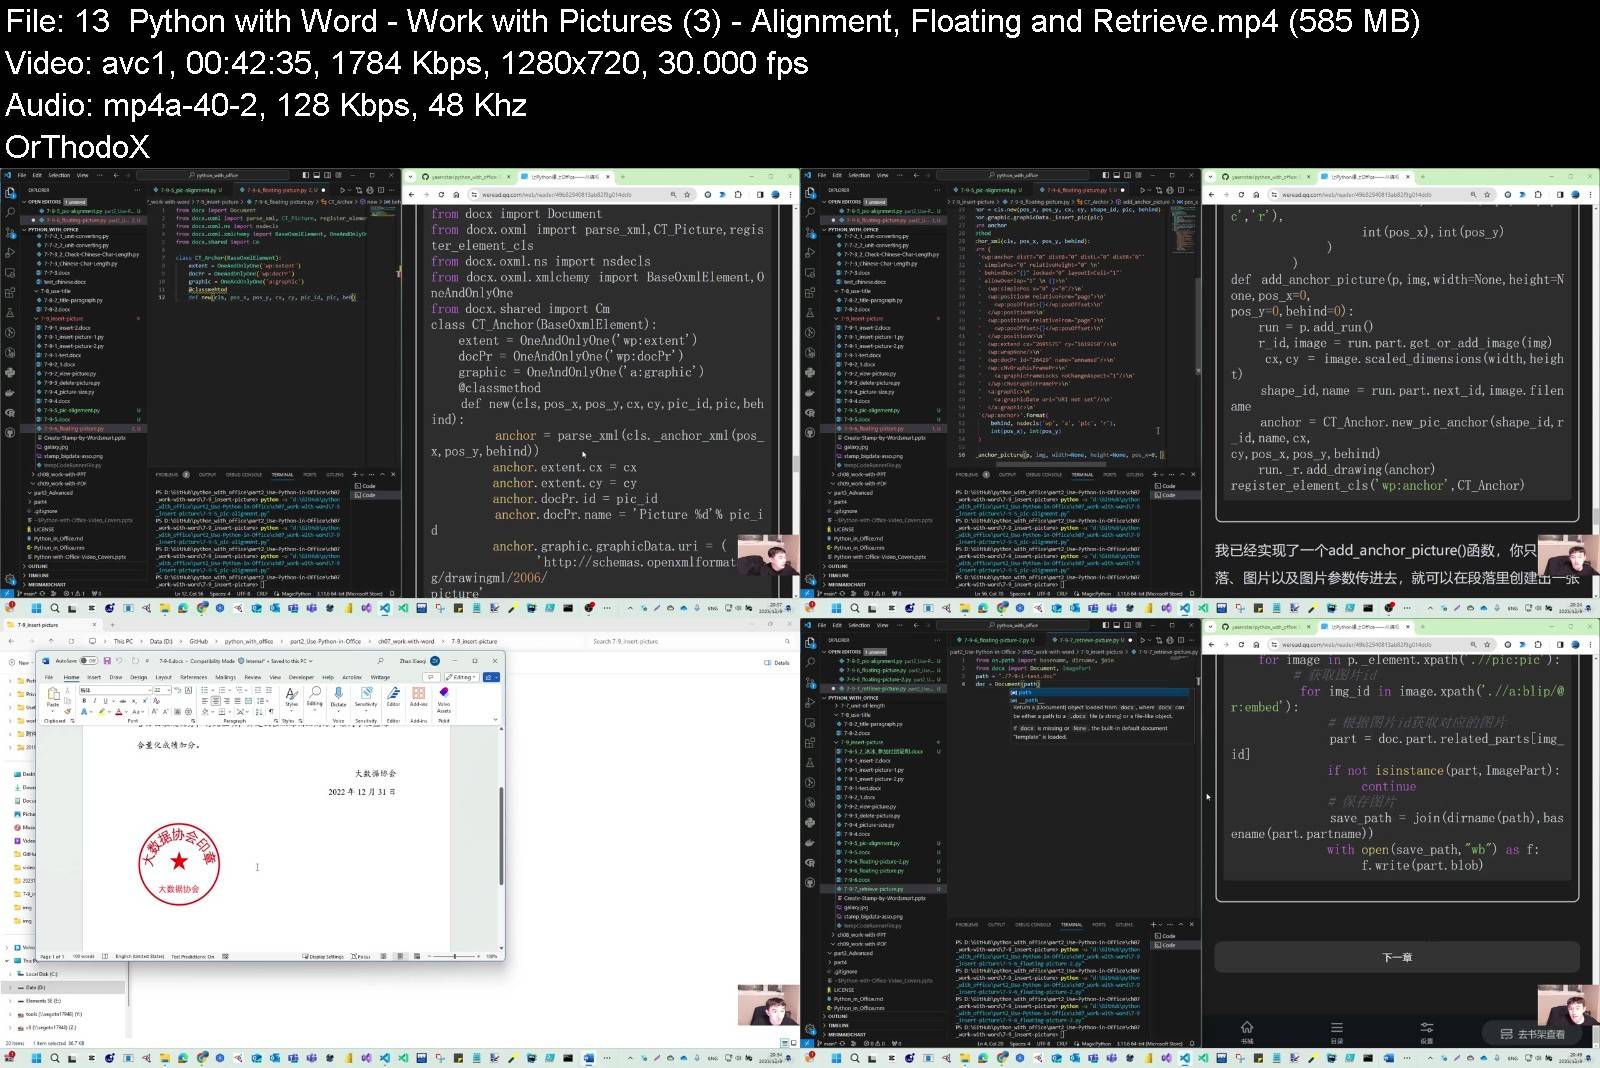
Task: Select the red stamp picture in Word
Action: tap(178, 863)
